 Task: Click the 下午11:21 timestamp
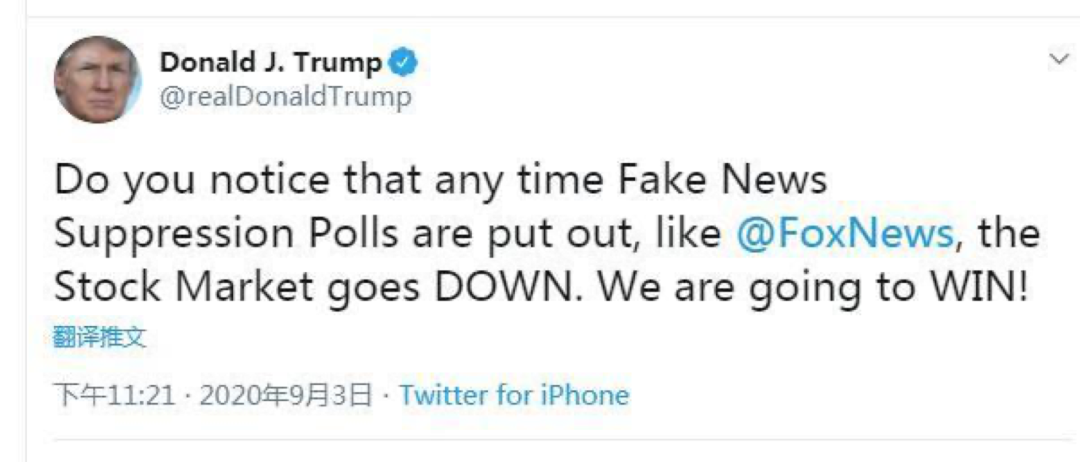click(114, 395)
